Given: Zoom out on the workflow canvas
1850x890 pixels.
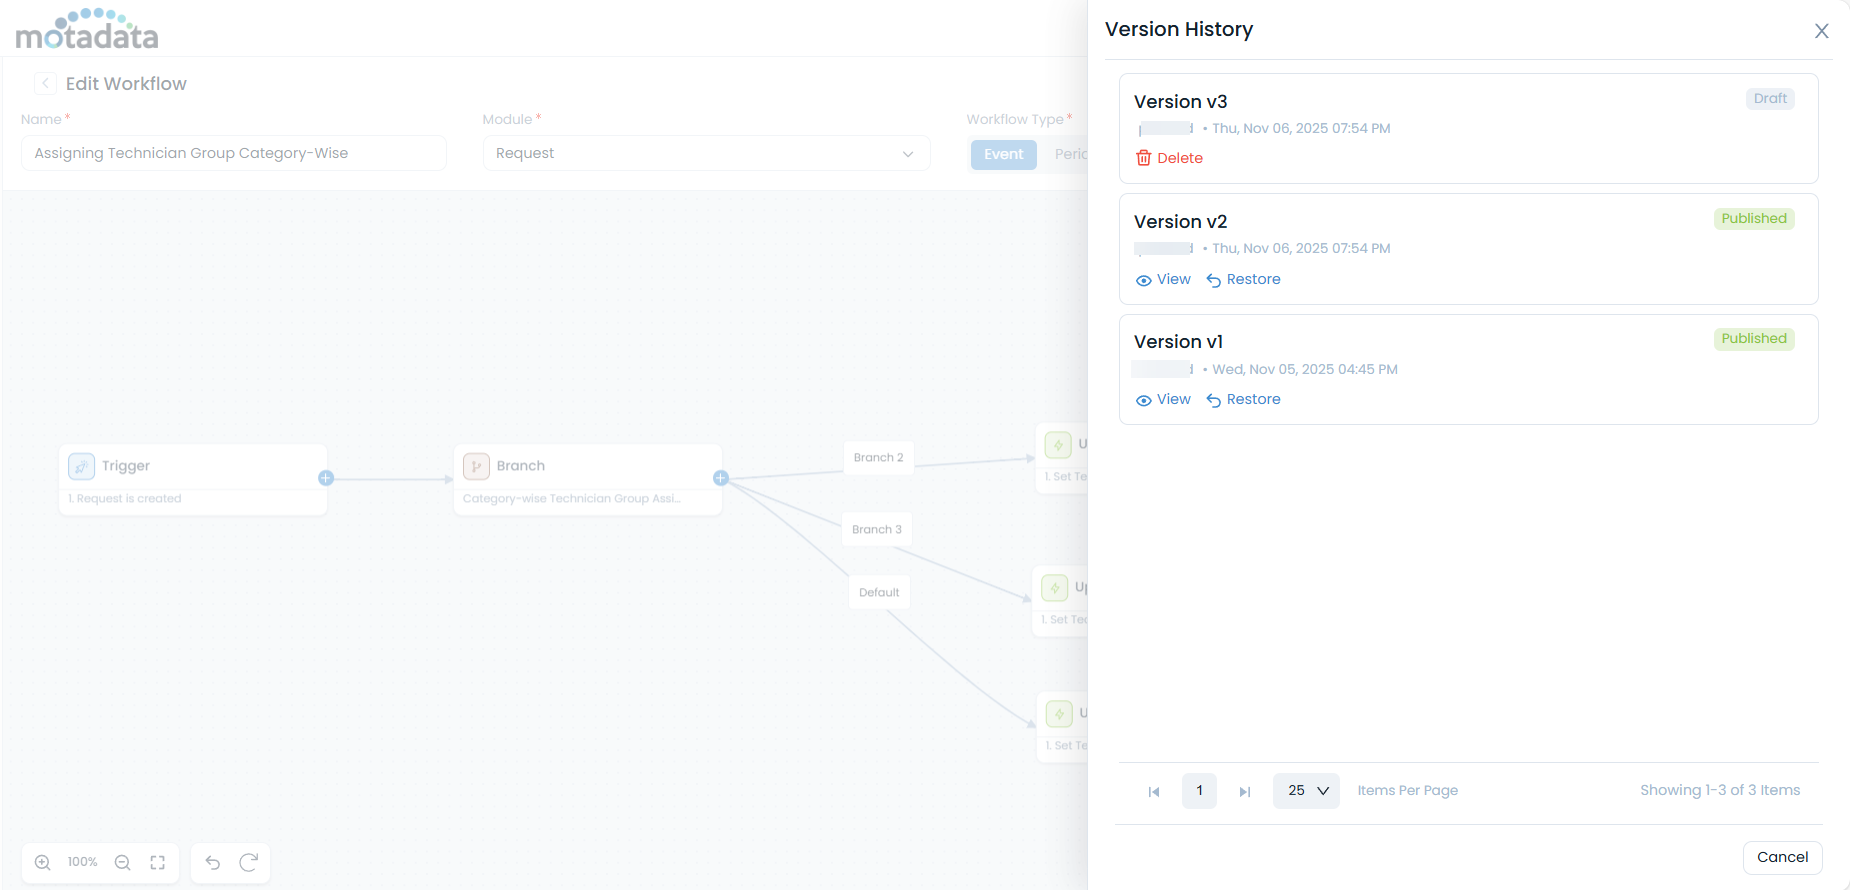Looking at the screenshot, I should pos(123,862).
